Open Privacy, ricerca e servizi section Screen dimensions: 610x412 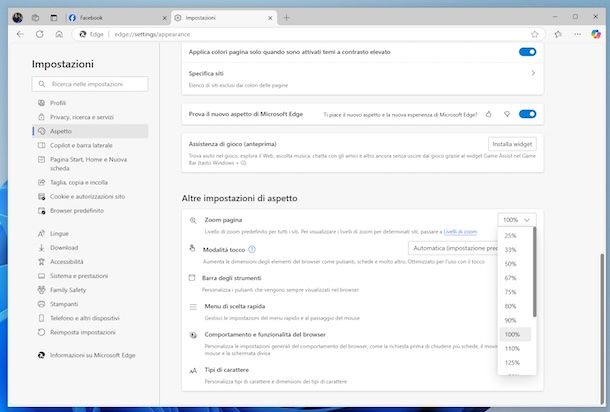pos(90,117)
